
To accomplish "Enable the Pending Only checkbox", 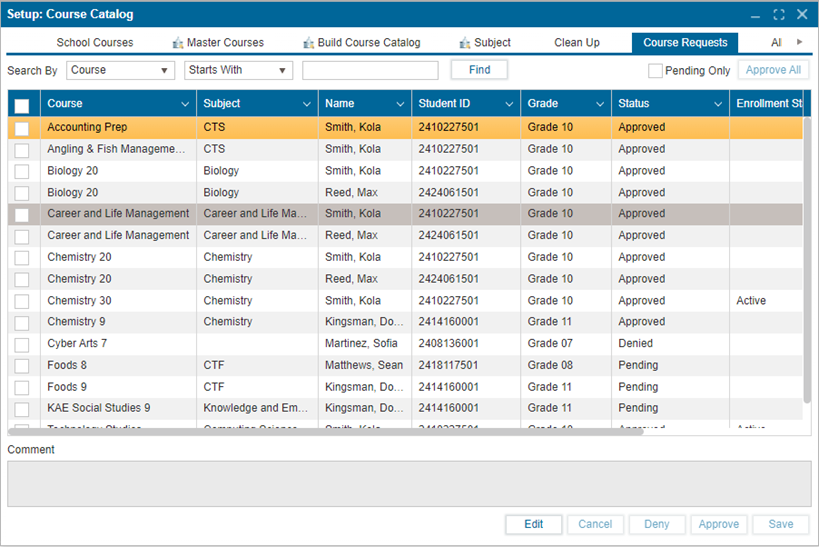I will (655, 71).
